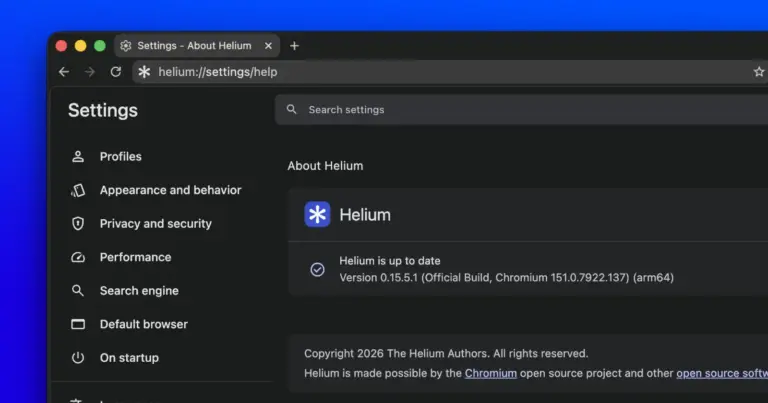Click the Copyright 2026 The Helium Authors text
This screenshot has width=768, height=403.
pos(446,354)
